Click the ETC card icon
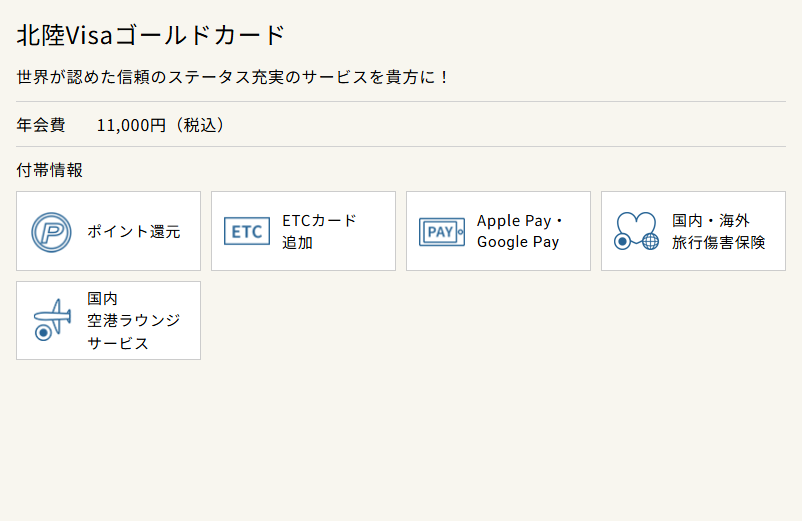Image resolution: width=802 pixels, height=521 pixels. click(247, 231)
